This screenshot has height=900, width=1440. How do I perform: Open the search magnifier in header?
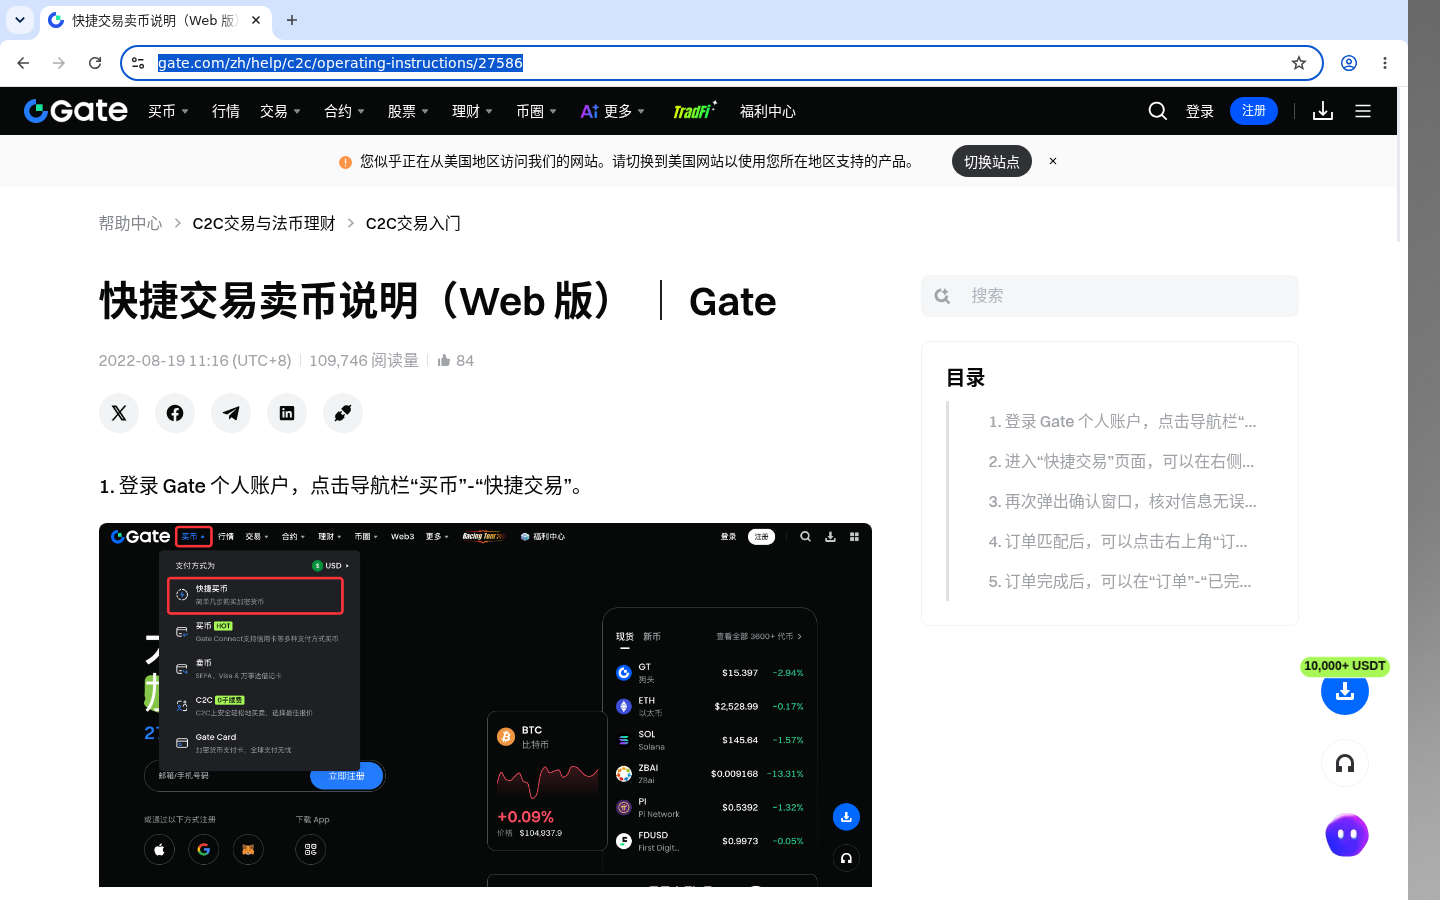1158,111
